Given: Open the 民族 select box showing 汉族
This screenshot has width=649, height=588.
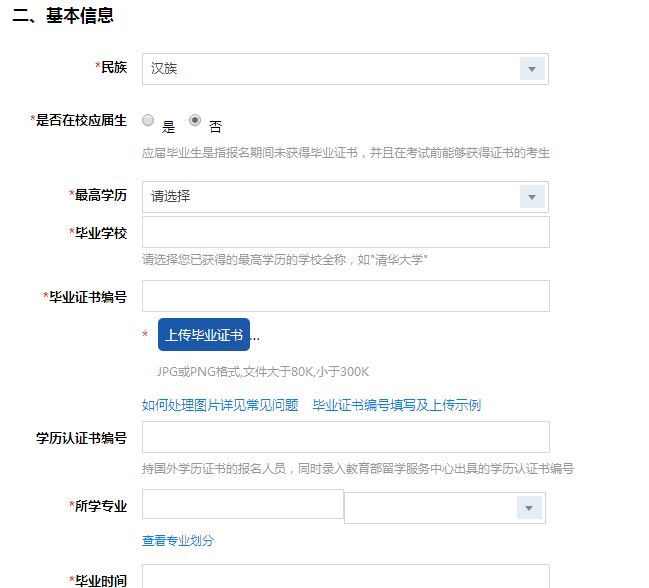Looking at the screenshot, I should (x=330, y=69).
